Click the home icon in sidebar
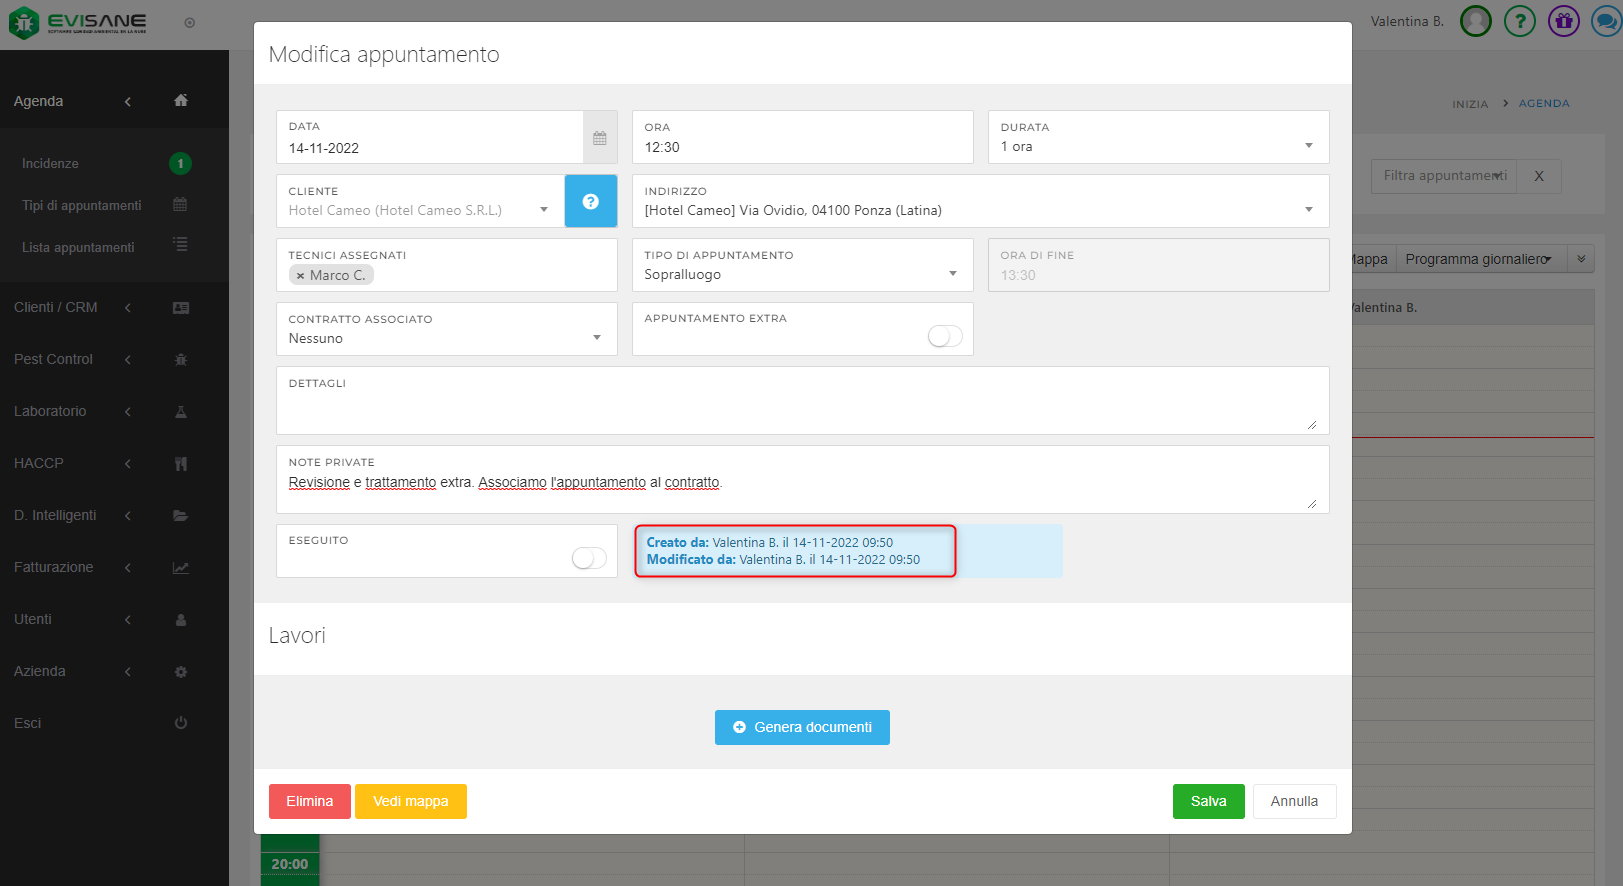The height and width of the screenshot is (886, 1623). click(181, 100)
